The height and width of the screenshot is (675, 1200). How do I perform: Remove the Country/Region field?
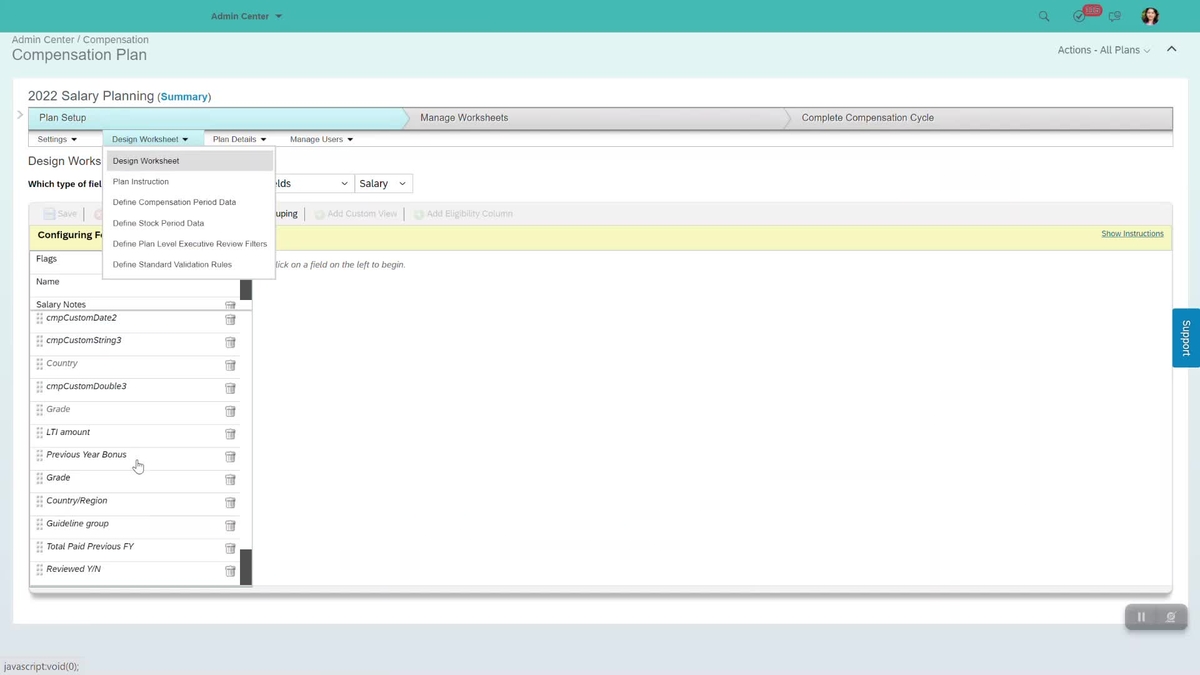click(230, 502)
